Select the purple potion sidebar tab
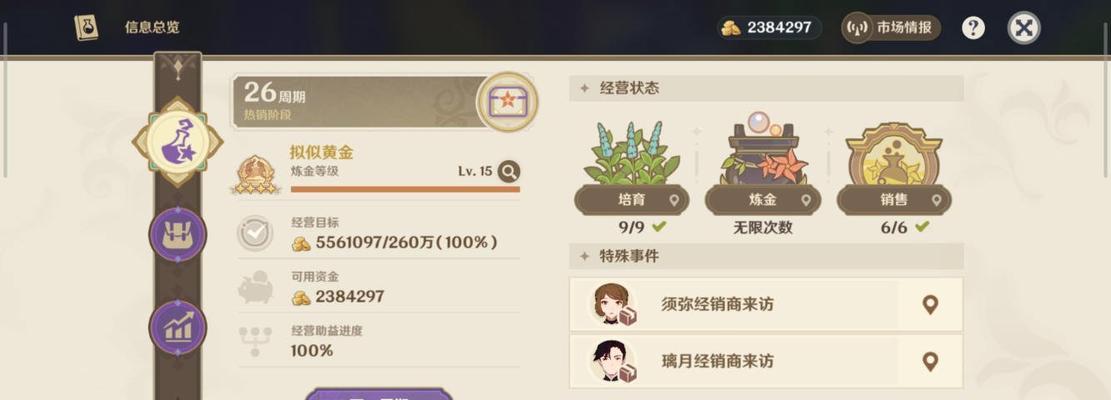The image size is (1111, 400). (x=177, y=142)
